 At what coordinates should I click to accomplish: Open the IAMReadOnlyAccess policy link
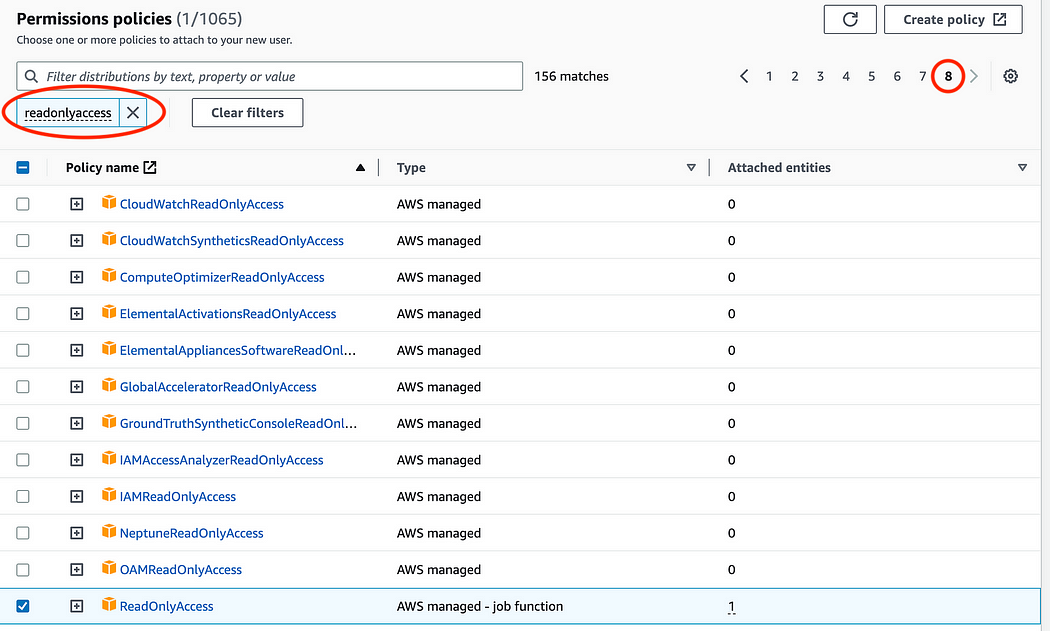click(x=178, y=496)
